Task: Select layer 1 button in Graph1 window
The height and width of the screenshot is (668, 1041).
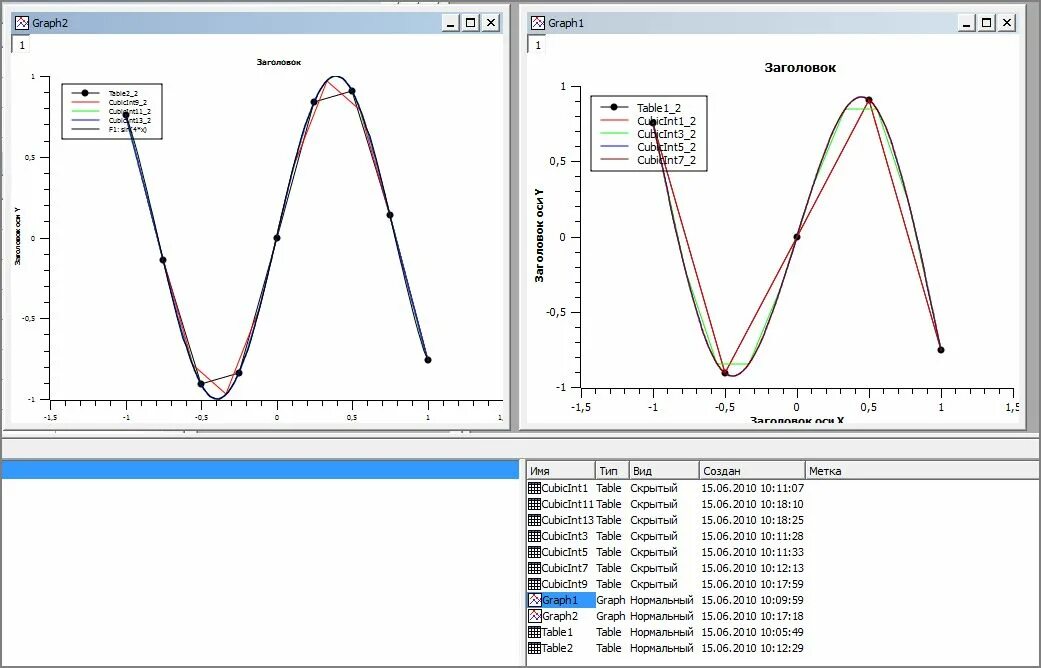Action: [537, 45]
